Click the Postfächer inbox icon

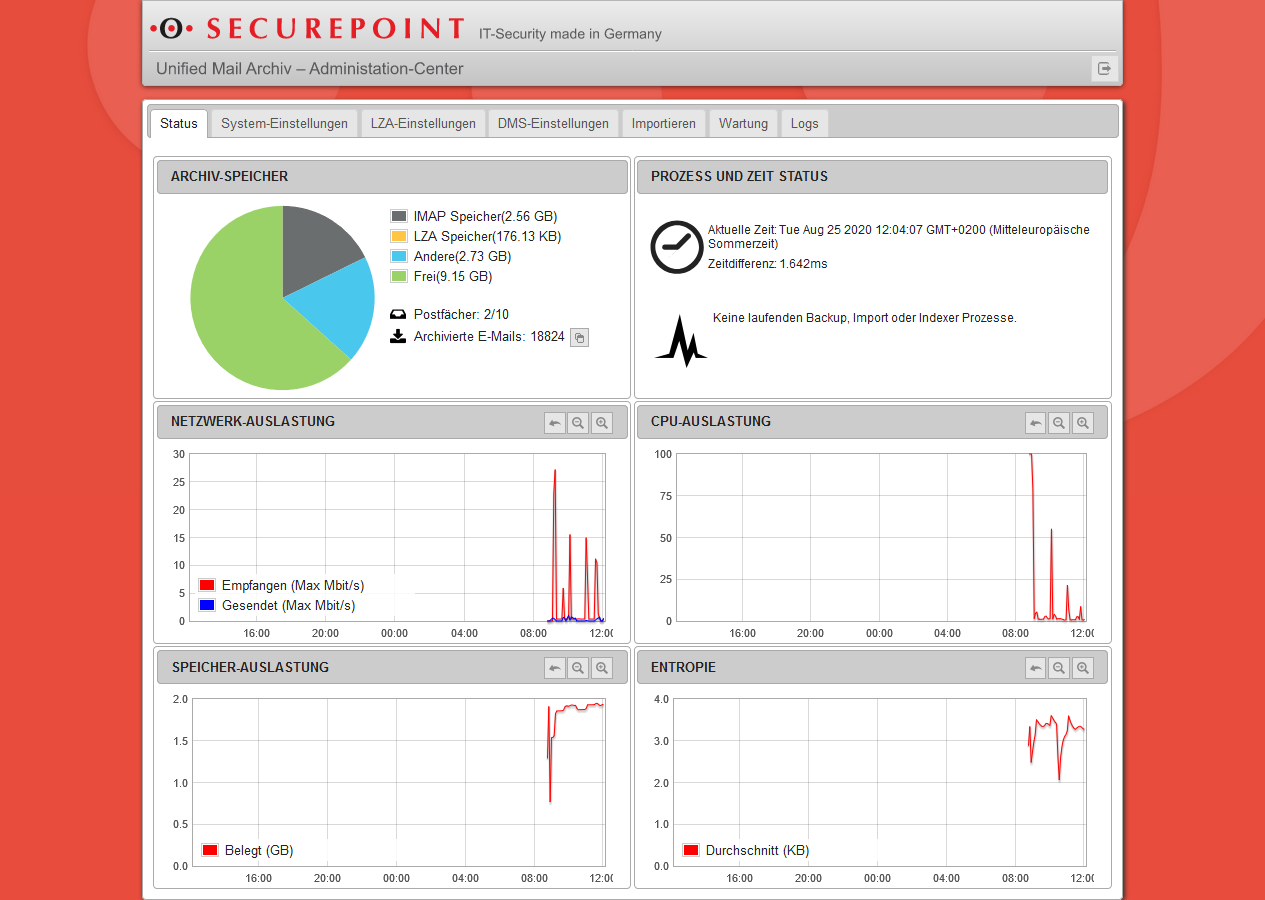398,314
